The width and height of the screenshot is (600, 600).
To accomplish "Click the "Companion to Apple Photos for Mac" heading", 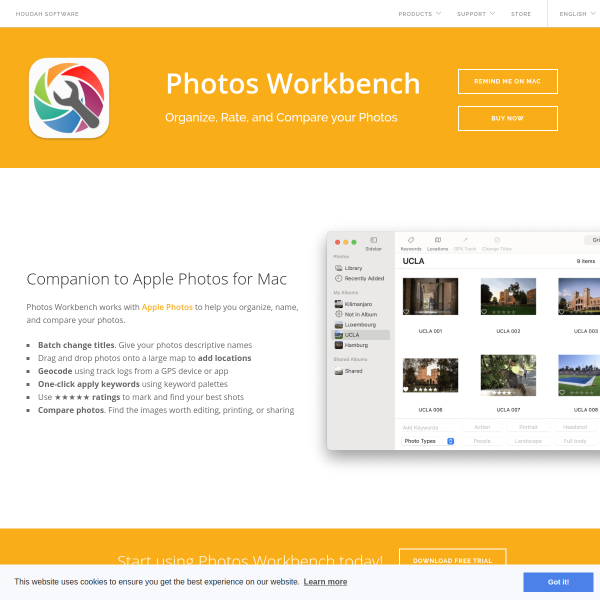I will click(x=157, y=279).
